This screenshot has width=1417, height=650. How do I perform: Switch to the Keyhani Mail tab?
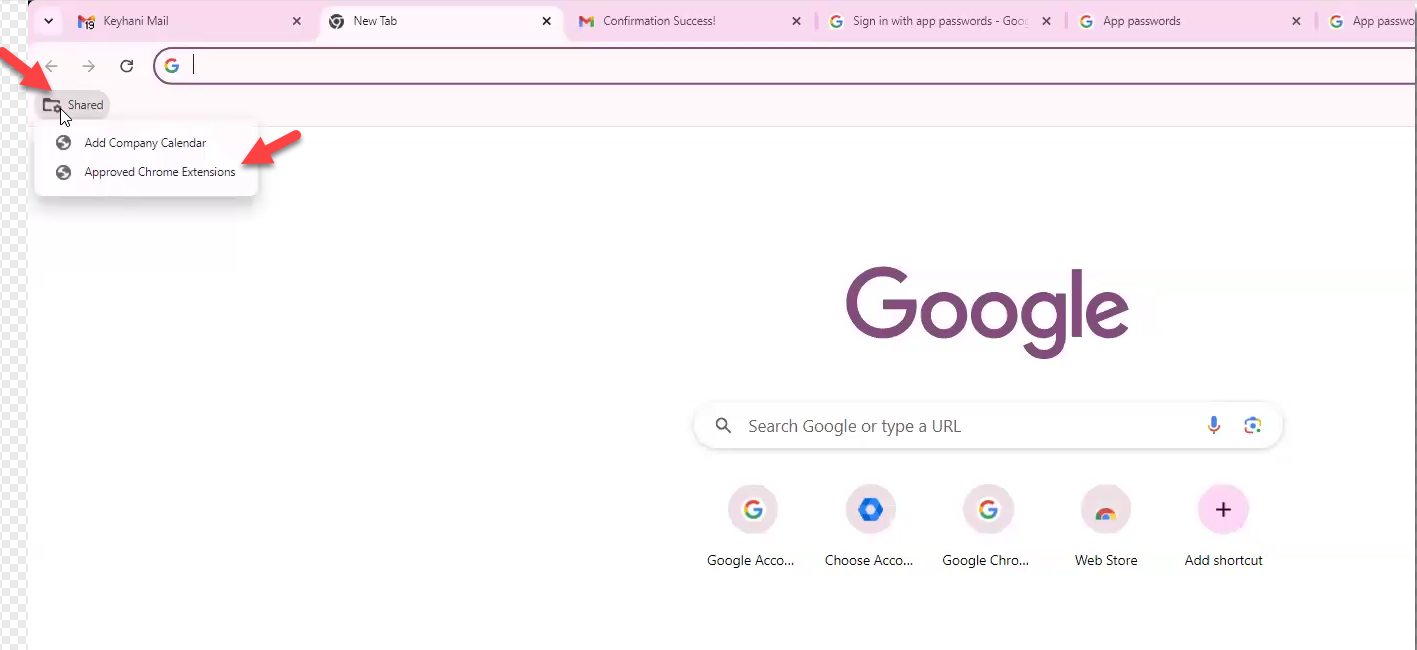pyautogui.click(x=190, y=21)
